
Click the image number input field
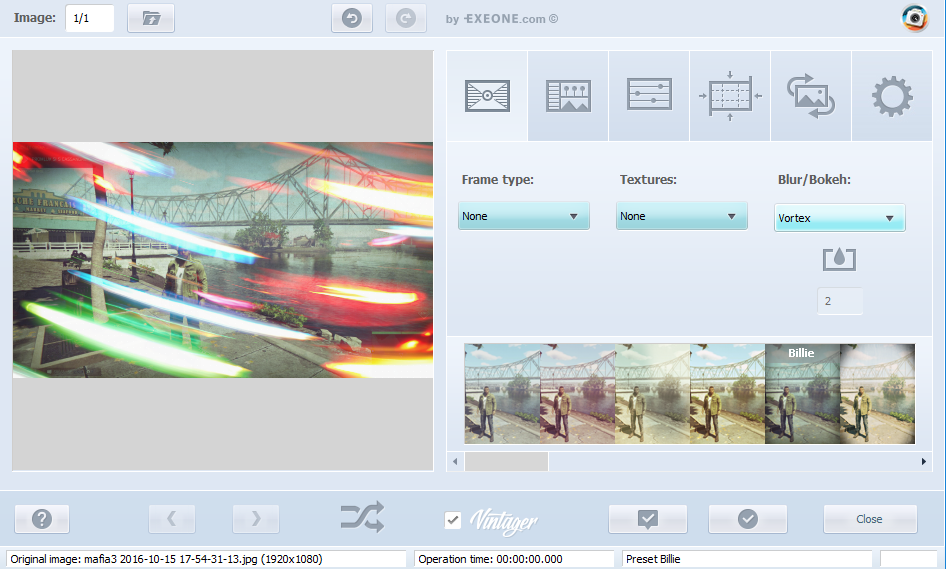(x=89, y=18)
